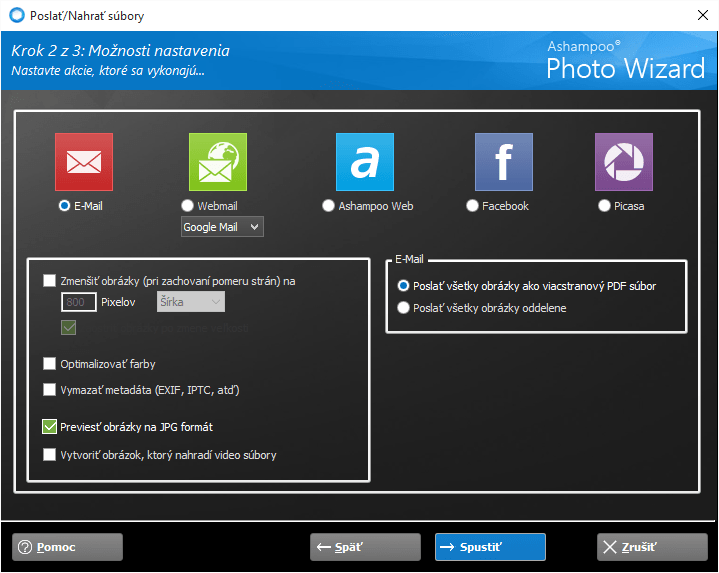Enable Vymazať metadáta checkbox
The width and height of the screenshot is (719, 573).
pos(50,390)
